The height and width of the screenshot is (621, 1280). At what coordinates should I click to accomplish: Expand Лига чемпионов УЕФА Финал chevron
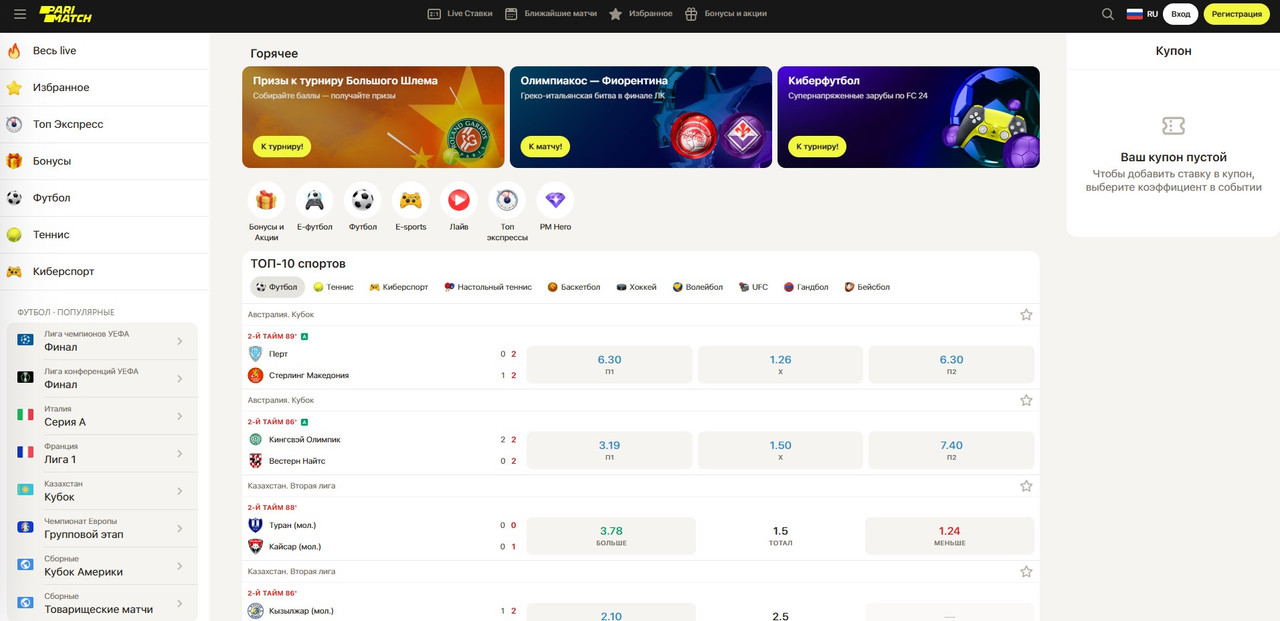180,341
